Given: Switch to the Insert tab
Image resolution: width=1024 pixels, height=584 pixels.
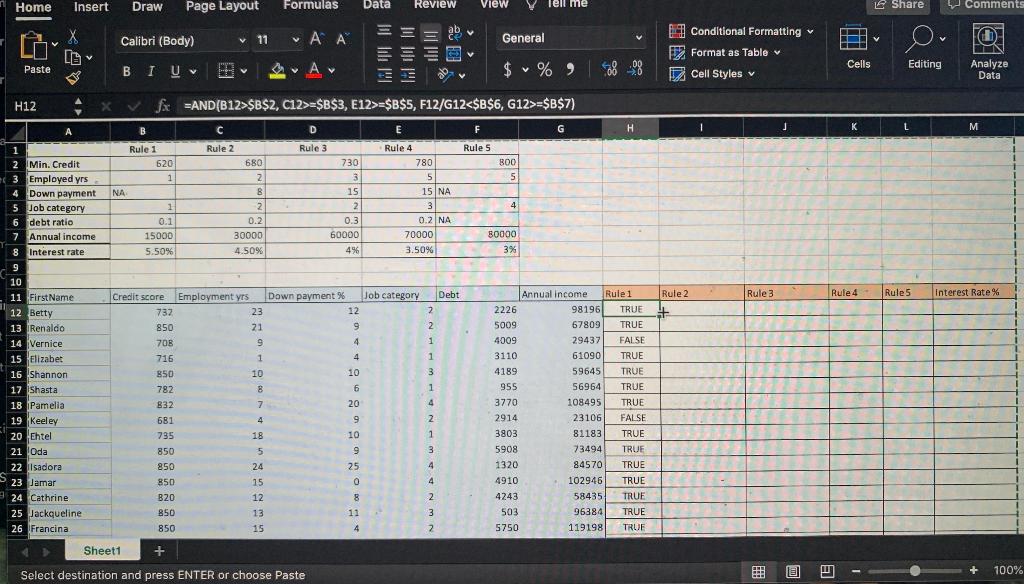Looking at the screenshot, I should [x=91, y=7].
